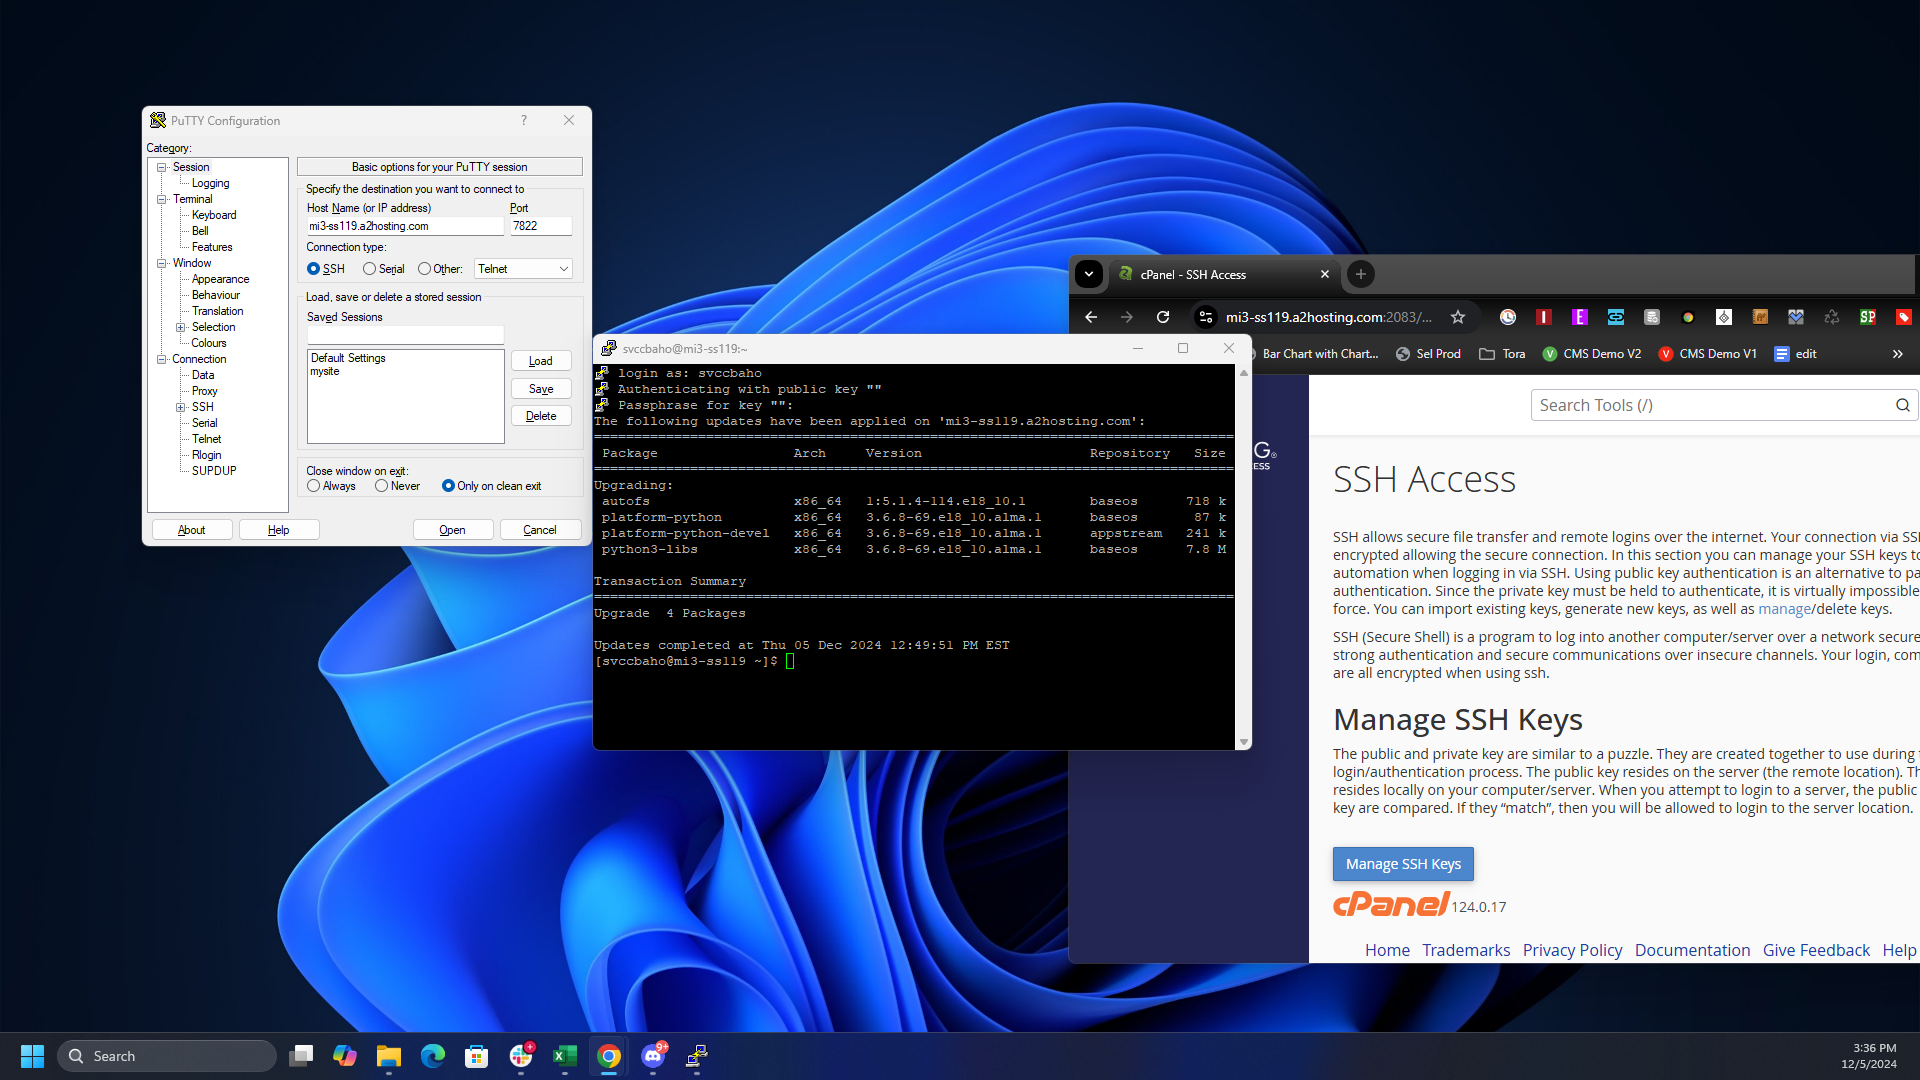Select SSH connection type radio button

(x=313, y=269)
